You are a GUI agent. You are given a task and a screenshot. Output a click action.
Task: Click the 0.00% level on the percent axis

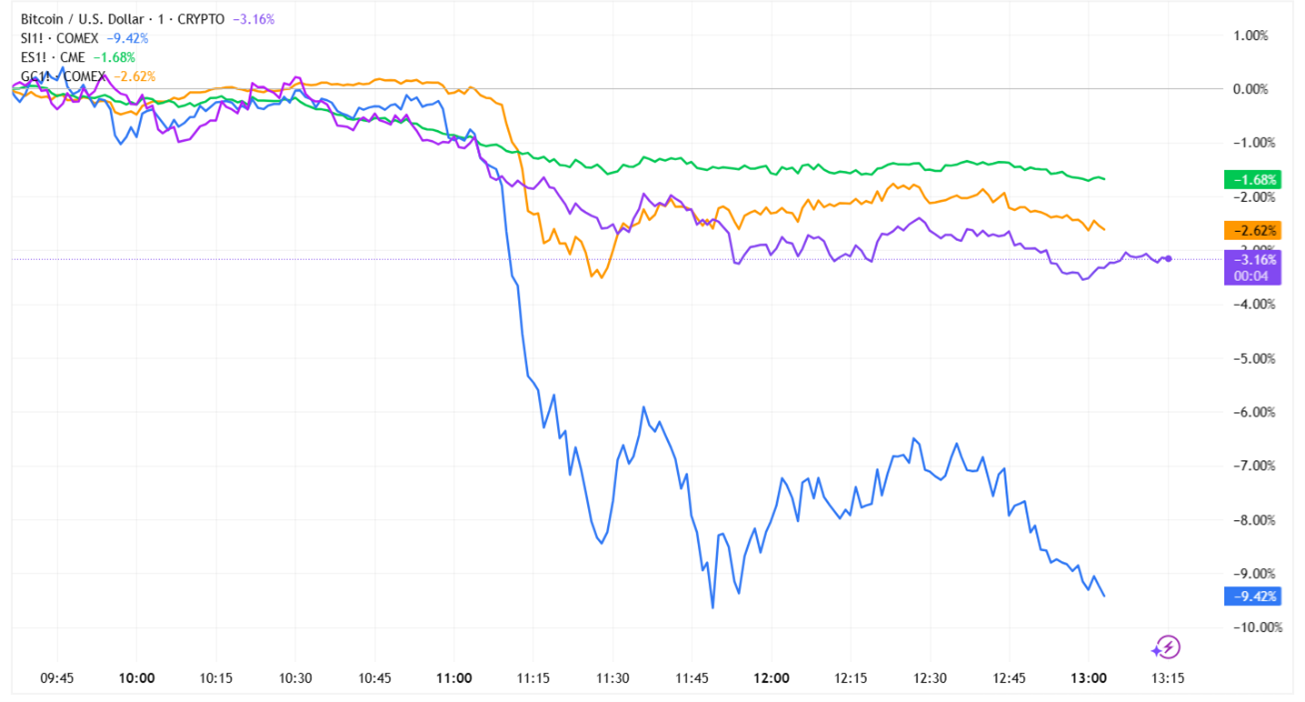click(x=1250, y=89)
